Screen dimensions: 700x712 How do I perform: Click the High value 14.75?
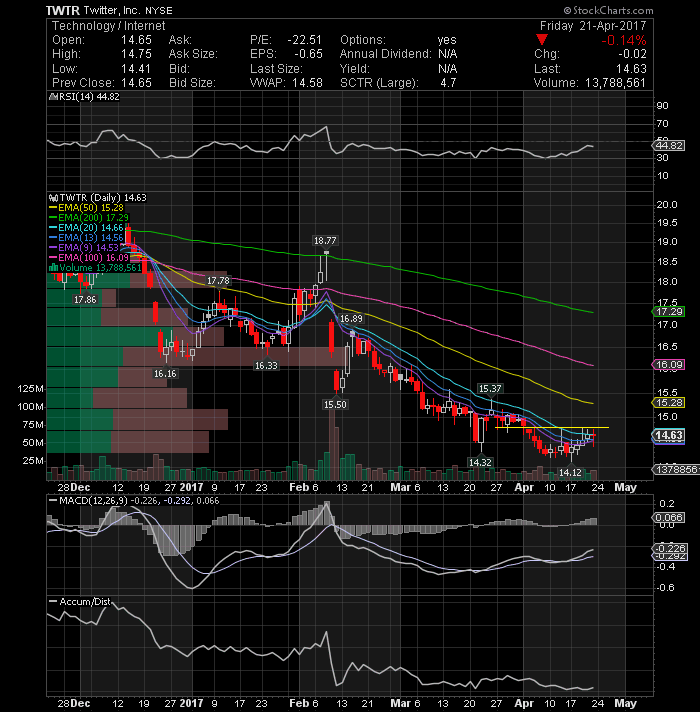(136, 54)
